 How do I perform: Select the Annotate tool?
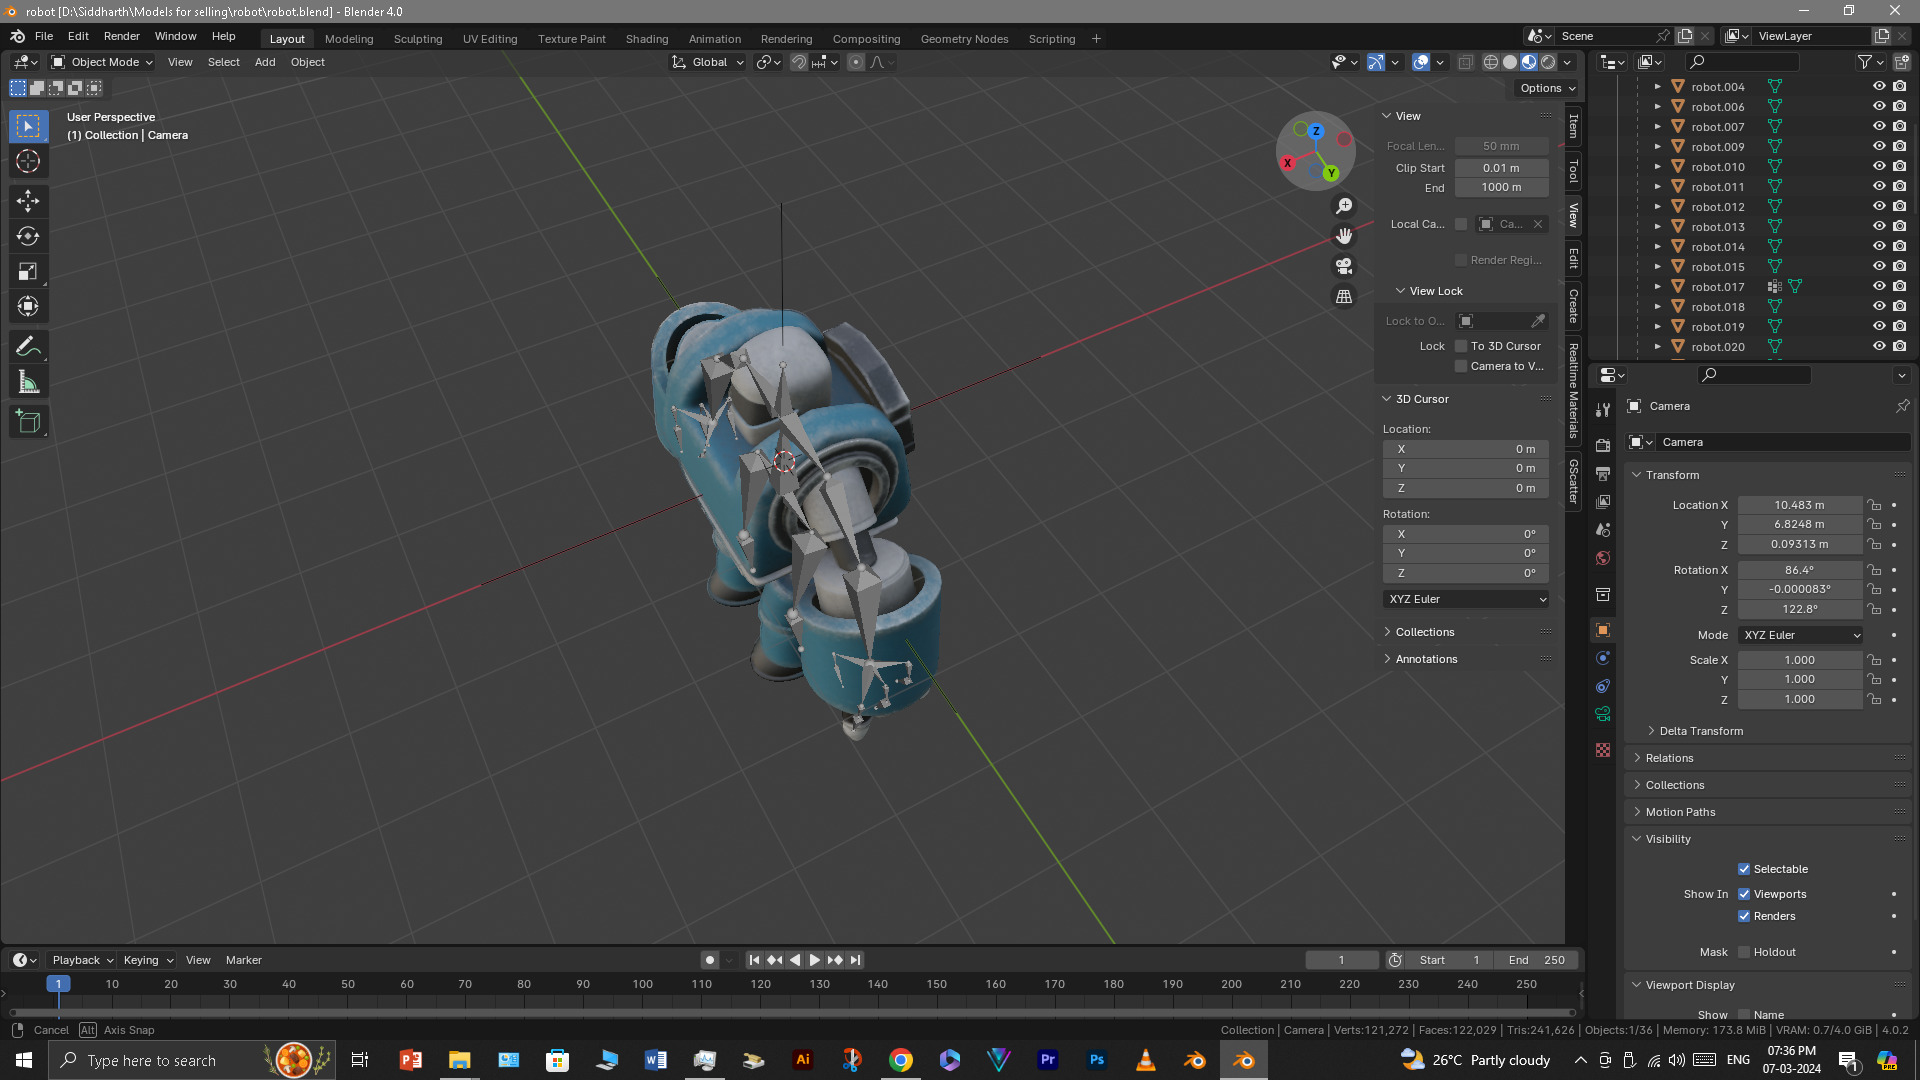point(28,347)
